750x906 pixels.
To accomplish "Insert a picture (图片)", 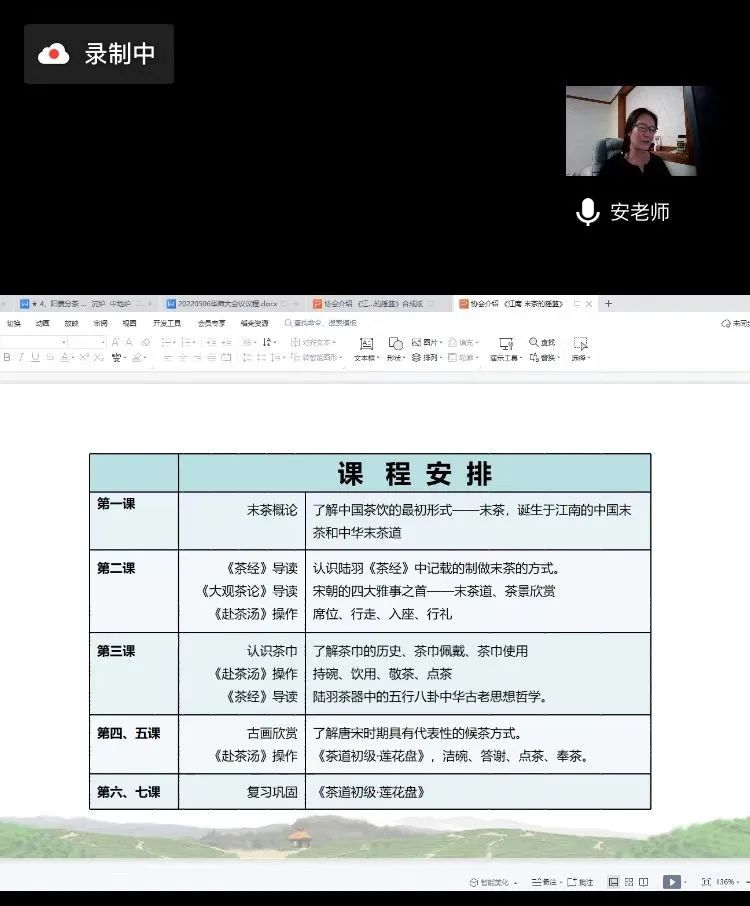I will point(426,342).
